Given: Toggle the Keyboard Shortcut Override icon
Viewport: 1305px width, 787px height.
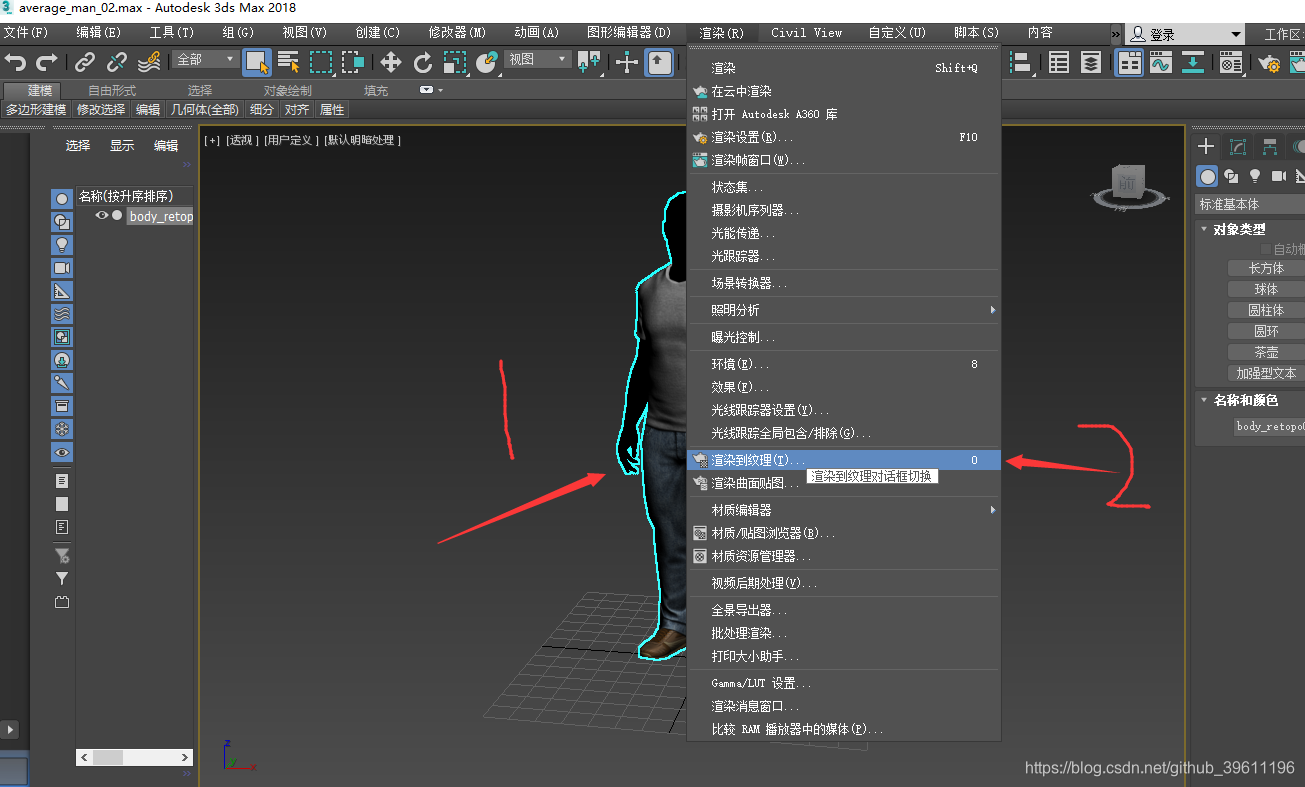Looking at the screenshot, I should coord(659,63).
